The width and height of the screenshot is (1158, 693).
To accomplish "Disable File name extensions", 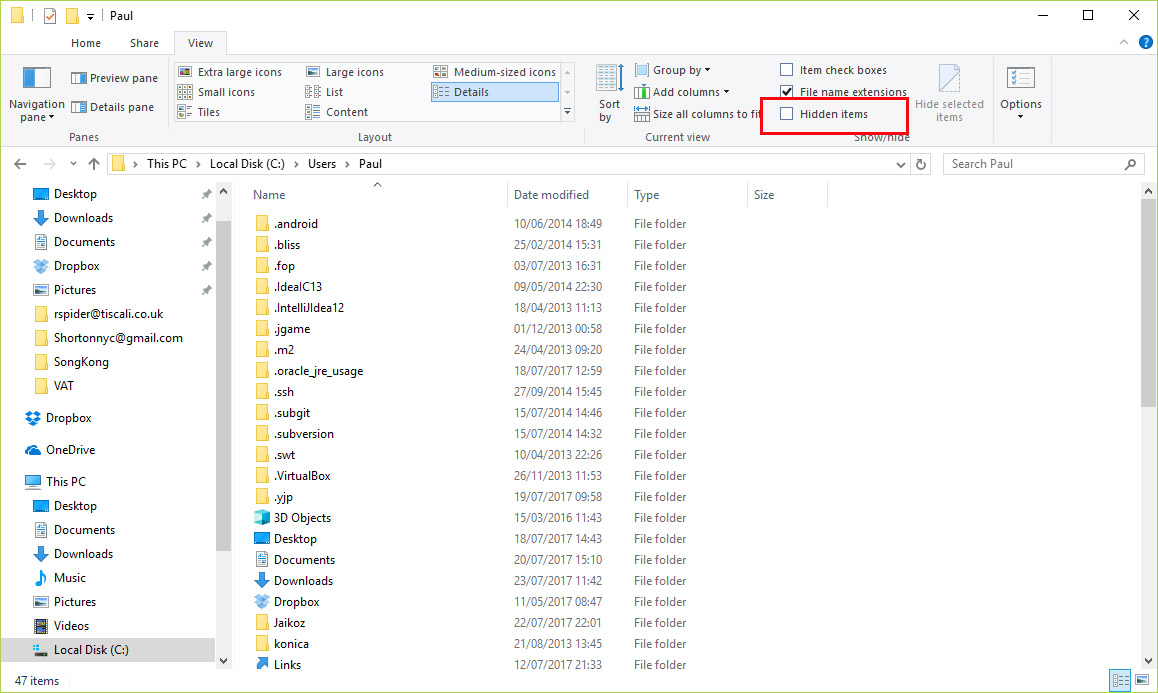I will point(787,91).
